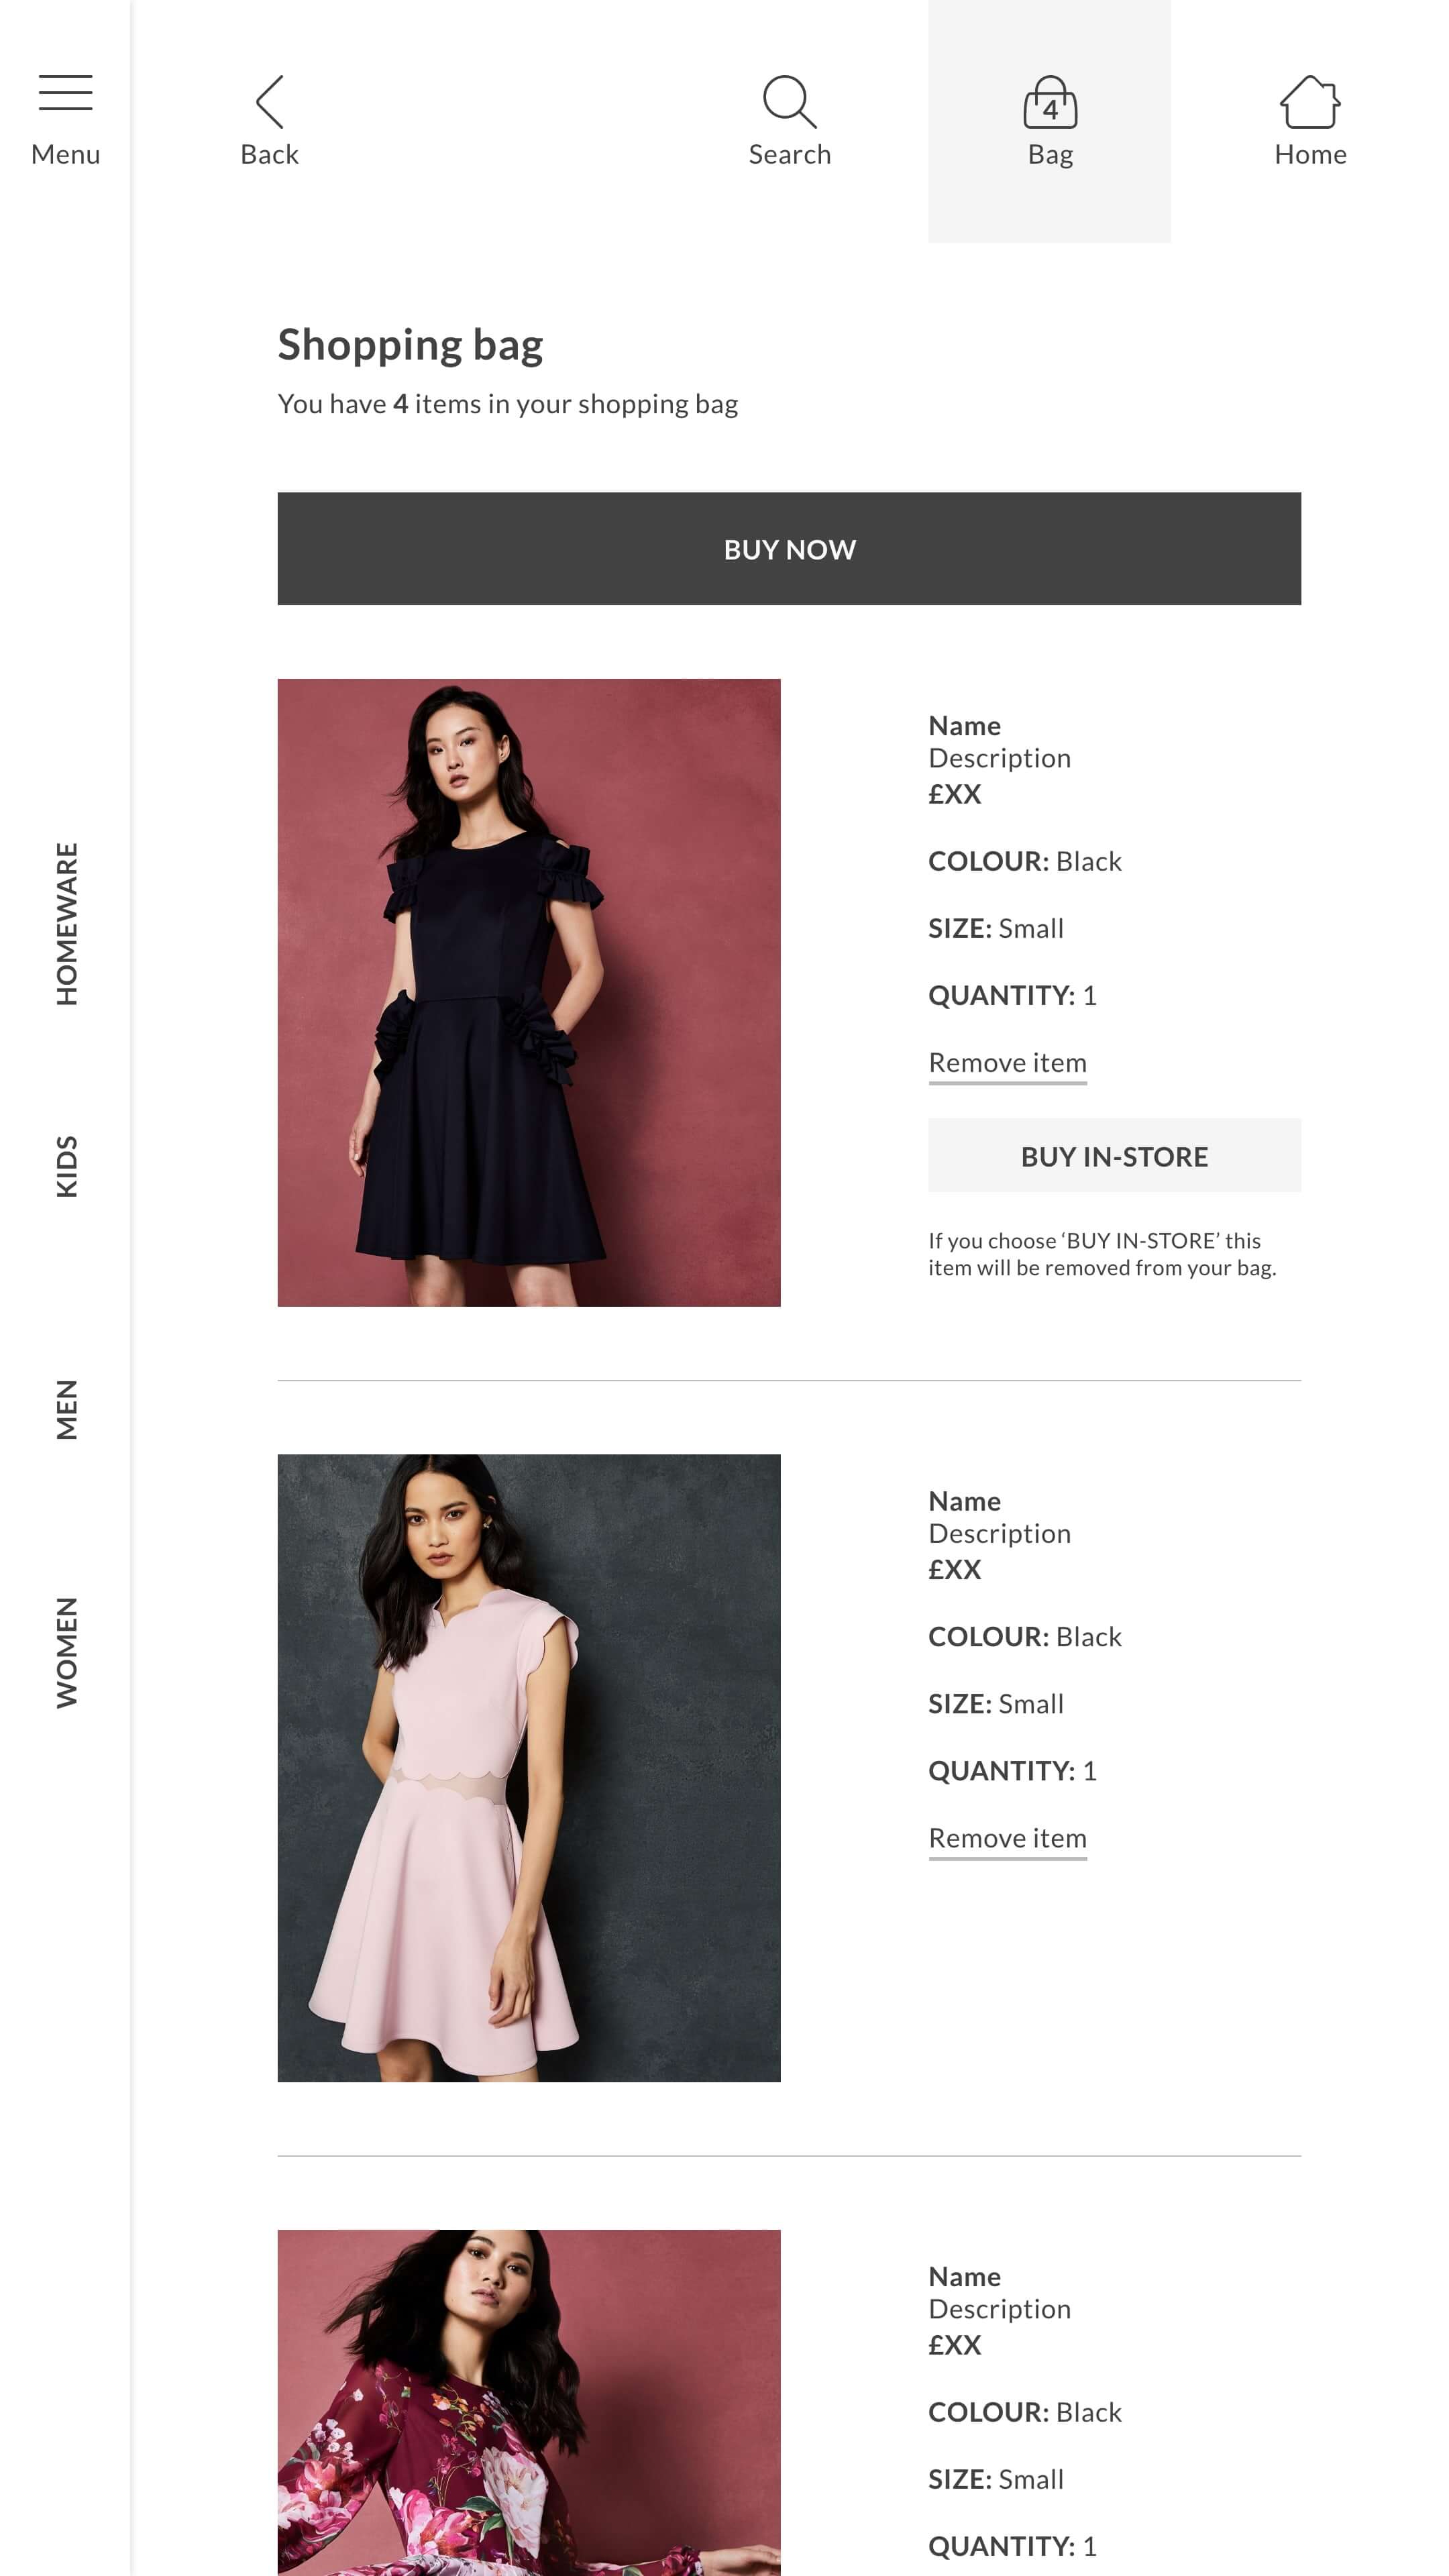Open Search with the magnifier icon

[x=789, y=101]
